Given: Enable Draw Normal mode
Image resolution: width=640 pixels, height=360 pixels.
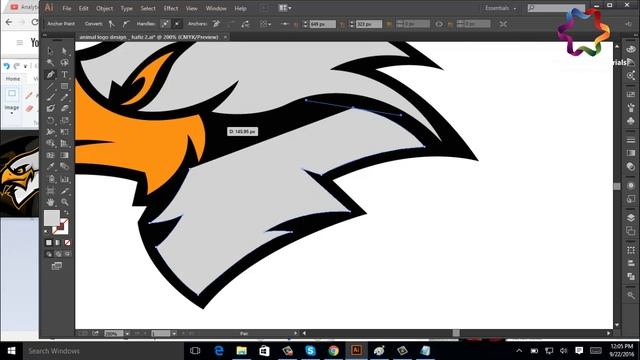Looking at the screenshot, I should pos(49,254).
